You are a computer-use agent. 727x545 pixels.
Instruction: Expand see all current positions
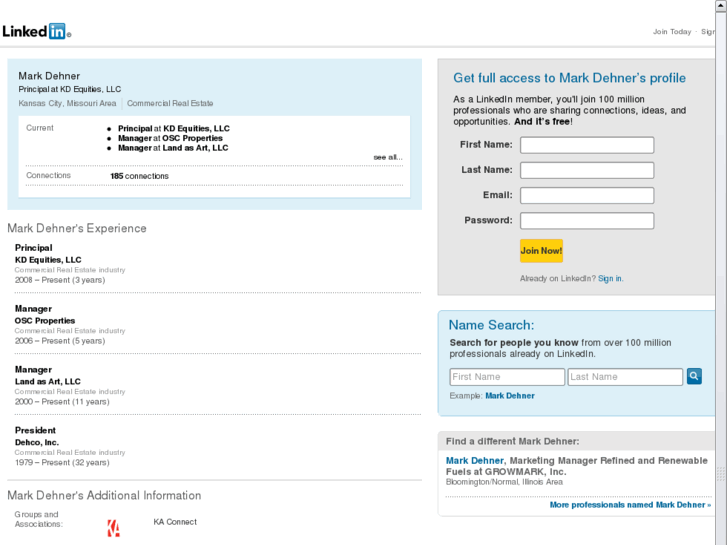tap(388, 157)
